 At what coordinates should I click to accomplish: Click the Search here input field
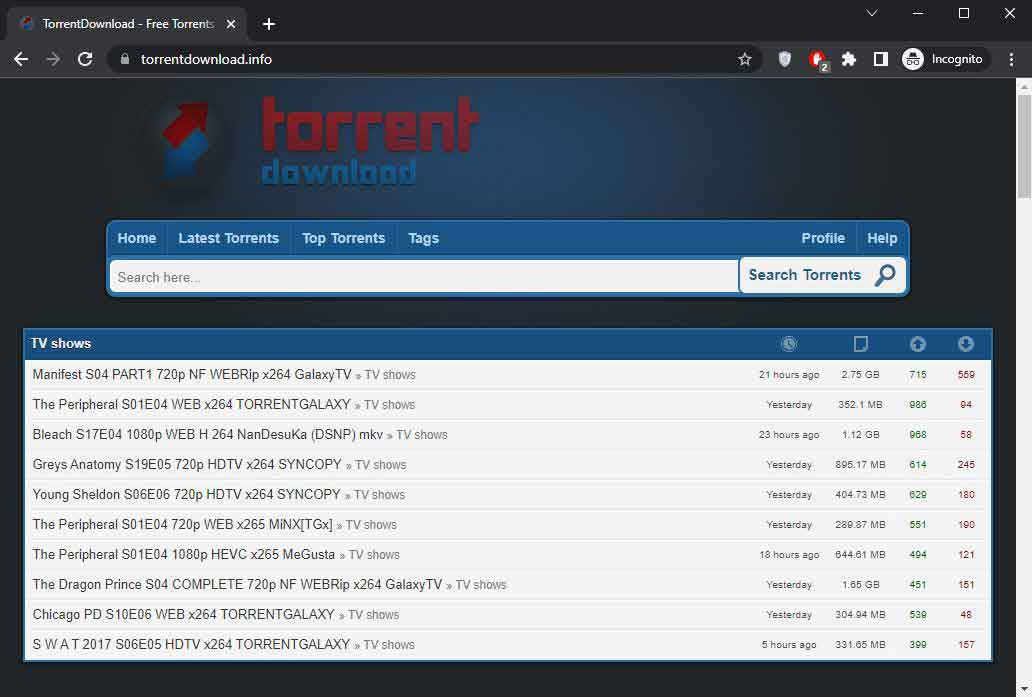(x=425, y=276)
